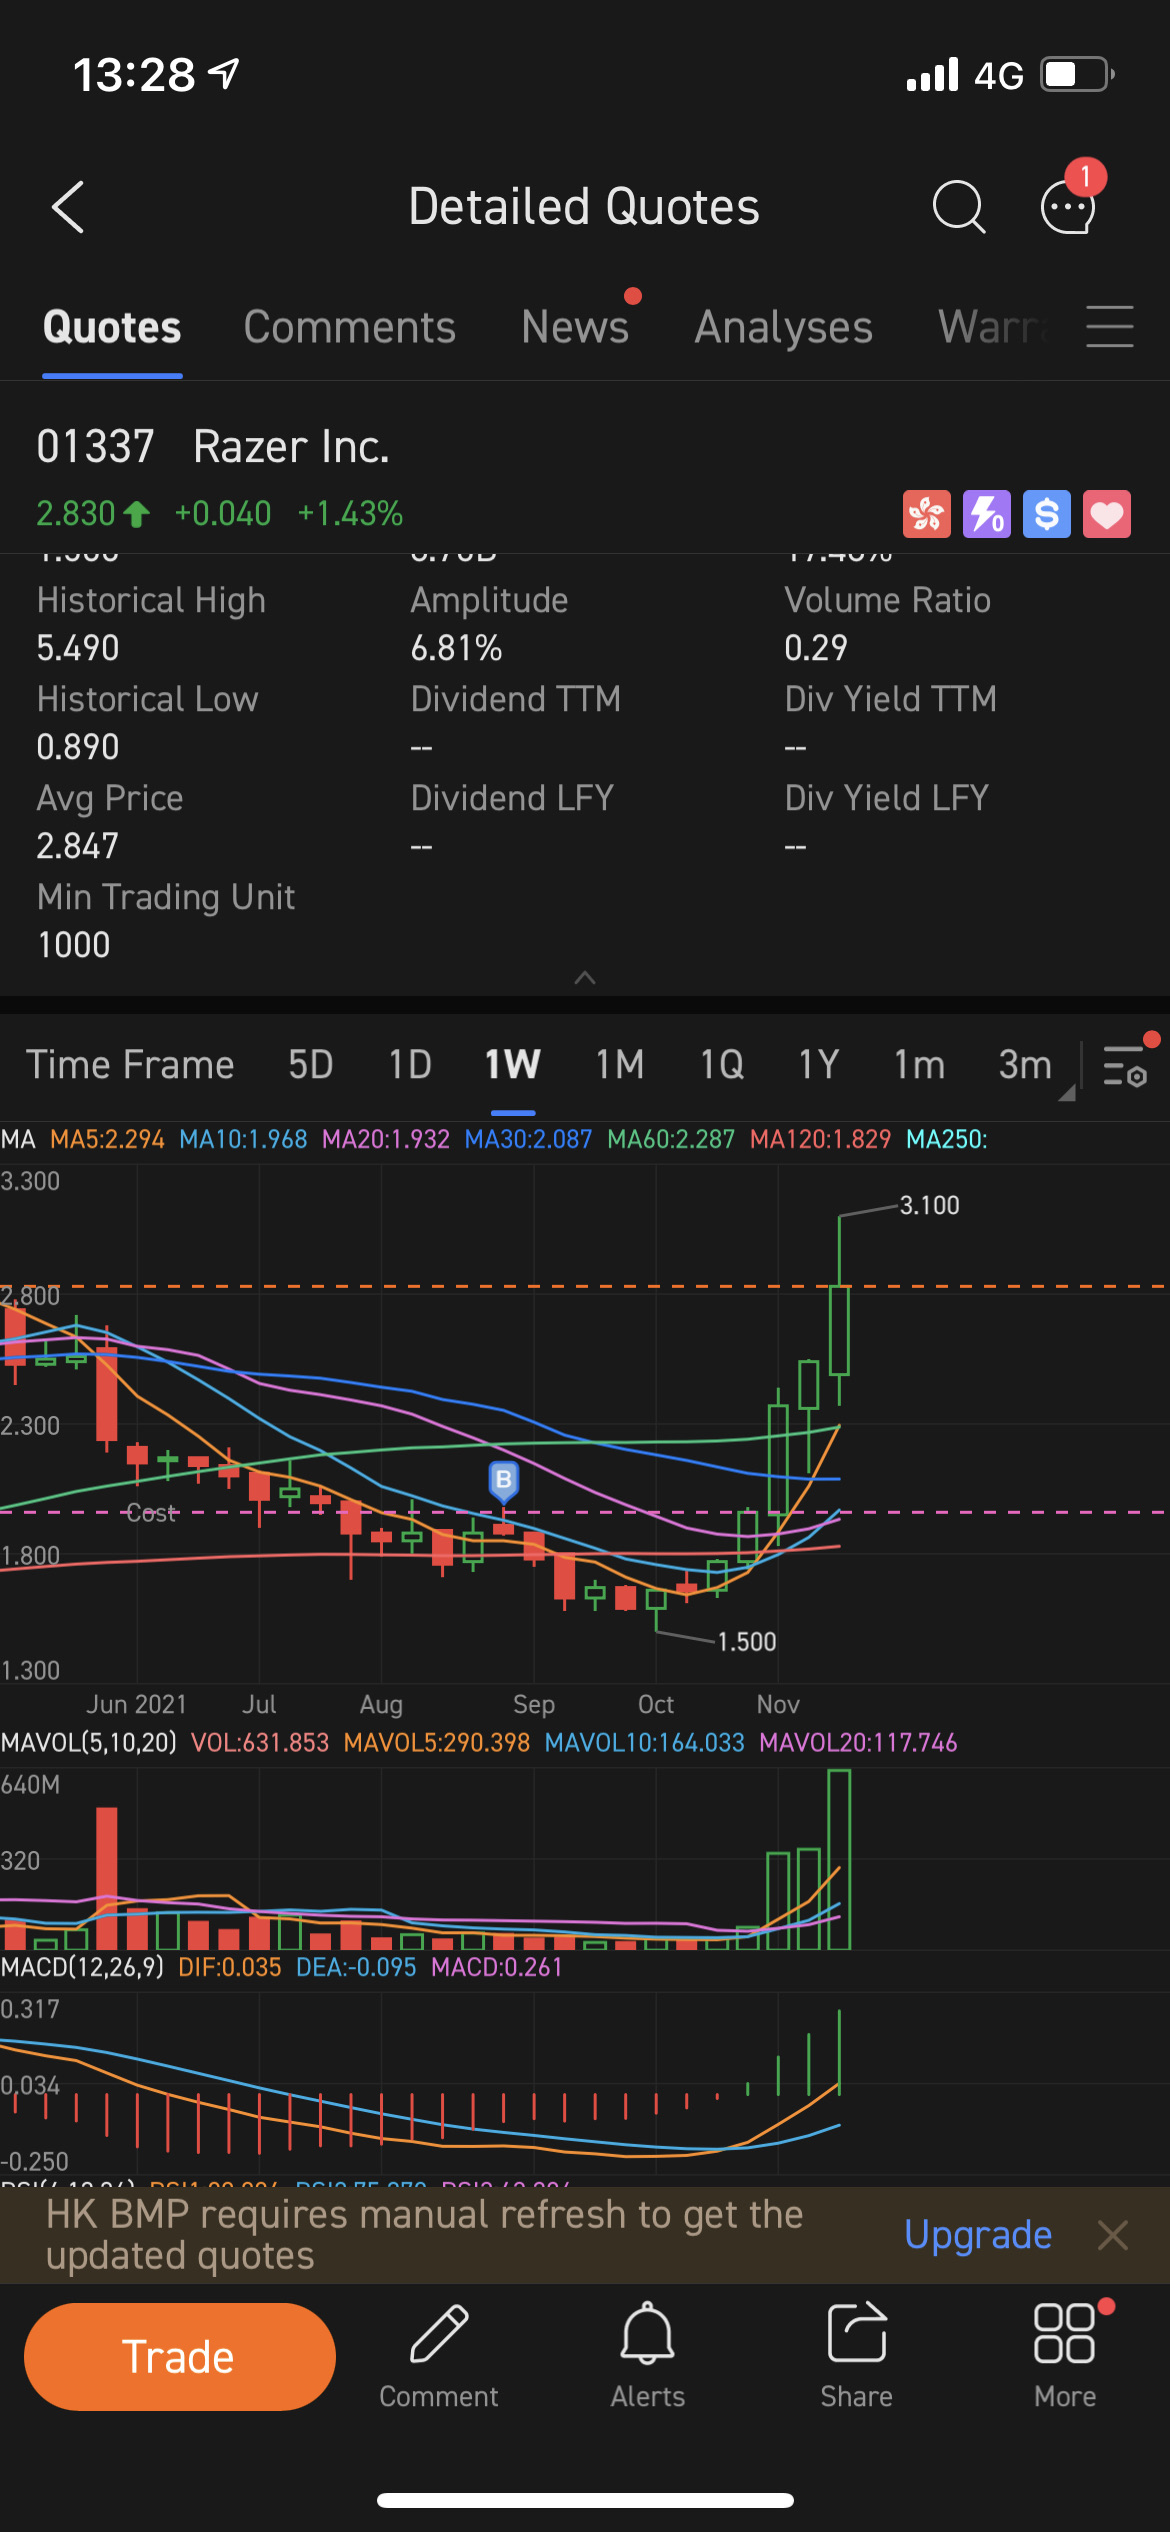Tap the MAVOL(5,10,20) indicator title
The height and width of the screenshot is (2532, 1170).
[x=89, y=1743]
